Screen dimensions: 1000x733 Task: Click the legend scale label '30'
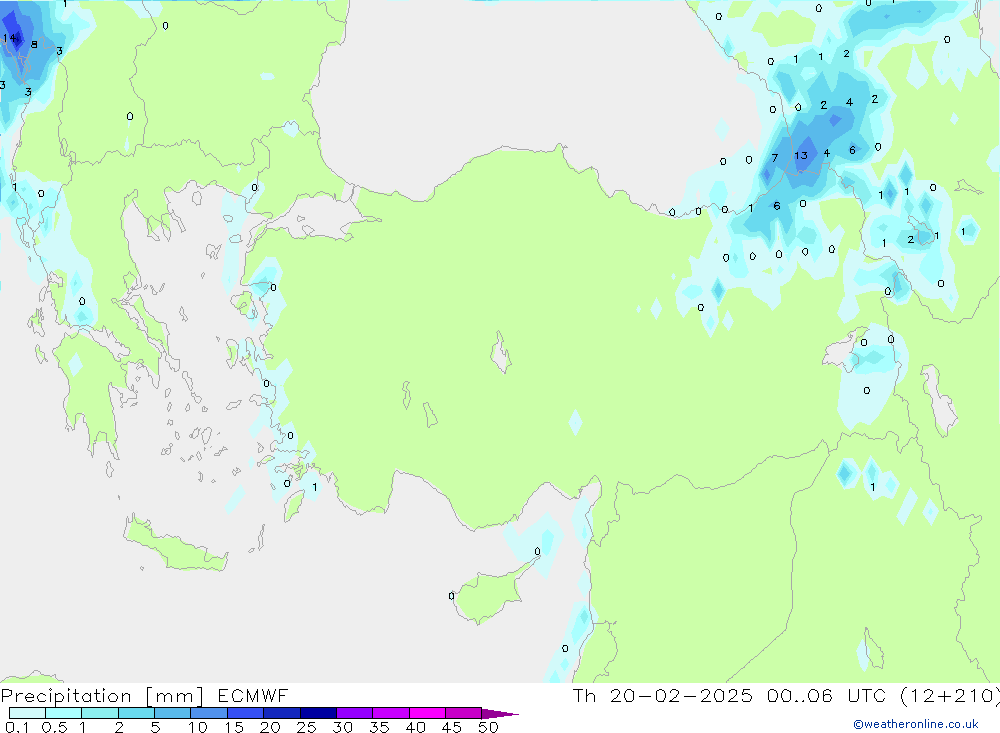coord(343,727)
